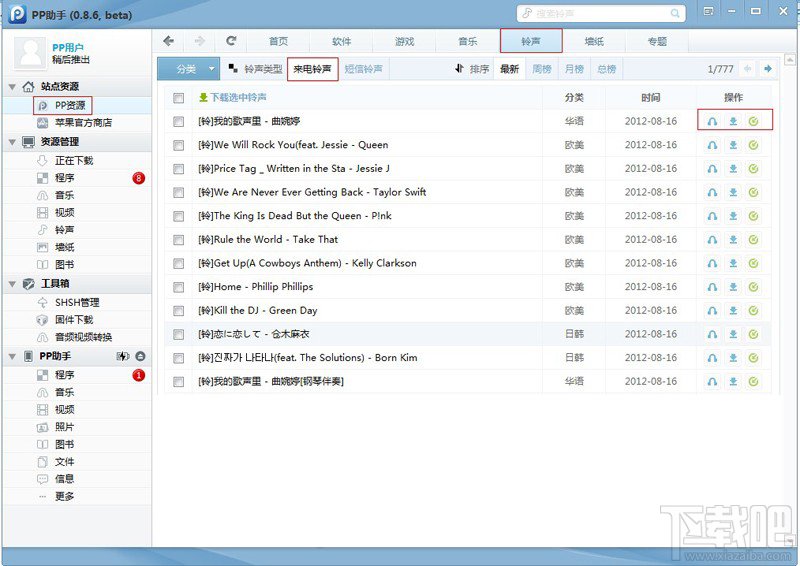Switch to 软件 tab
Viewport: 800px width, 566px height.
(x=341, y=41)
